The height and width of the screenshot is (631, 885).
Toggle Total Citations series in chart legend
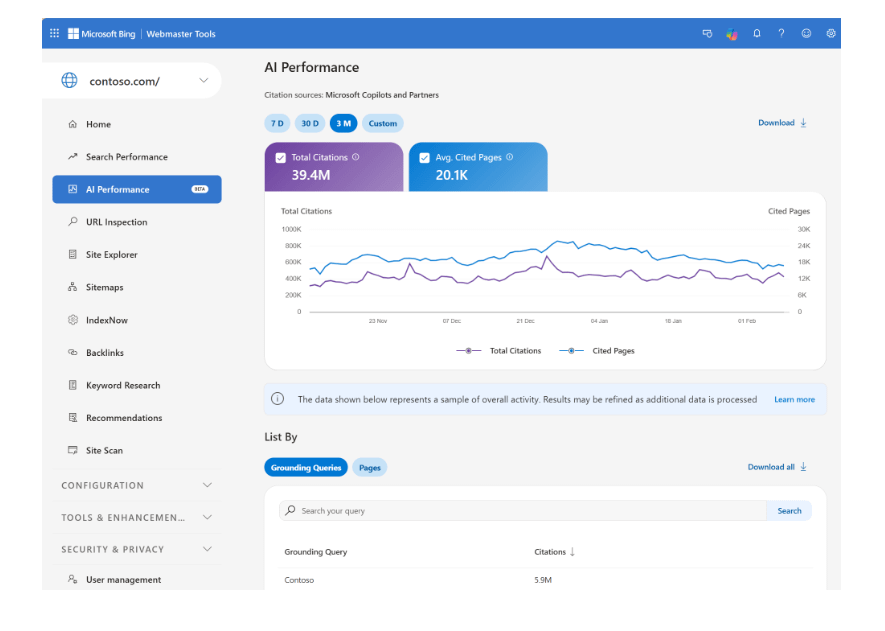coord(498,351)
